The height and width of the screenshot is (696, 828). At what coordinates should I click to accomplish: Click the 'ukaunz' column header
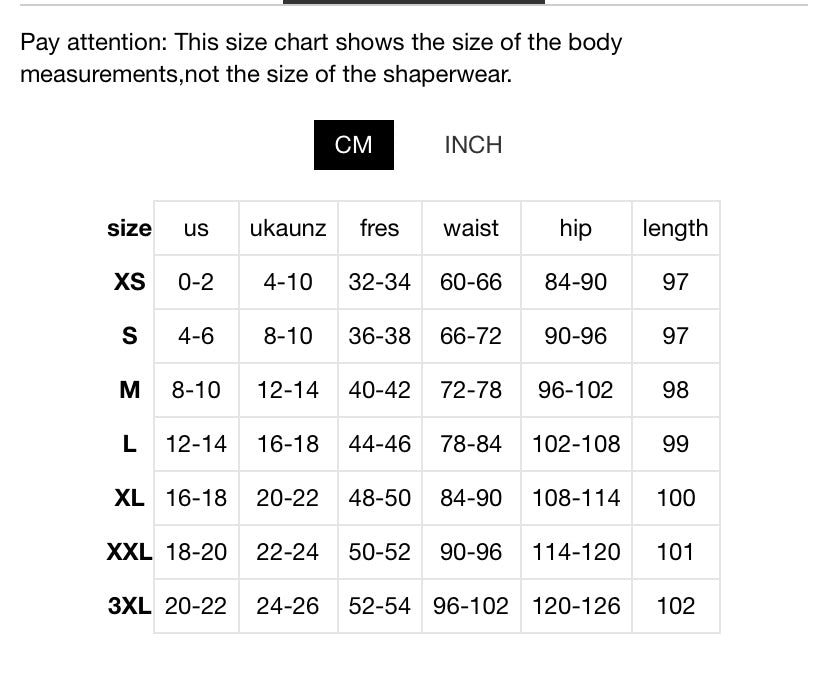coord(288,228)
